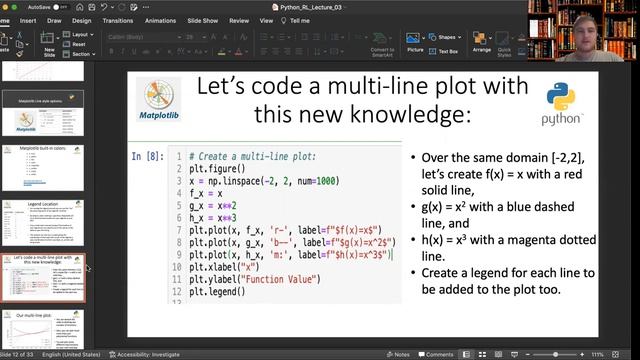Click the Home icon in title bar
Image resolution: width=640 pixels, height=360 pixels.
[80, 7]
